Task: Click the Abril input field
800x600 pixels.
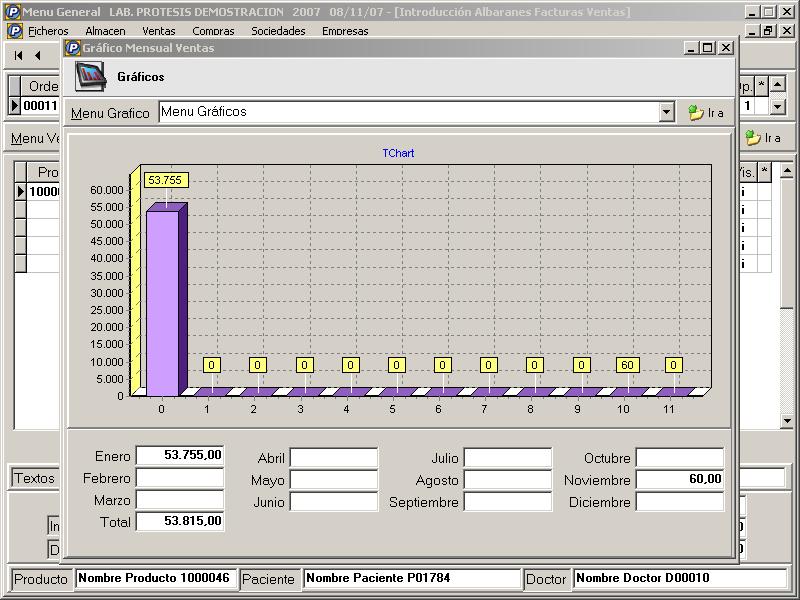Action: [334, 458]
